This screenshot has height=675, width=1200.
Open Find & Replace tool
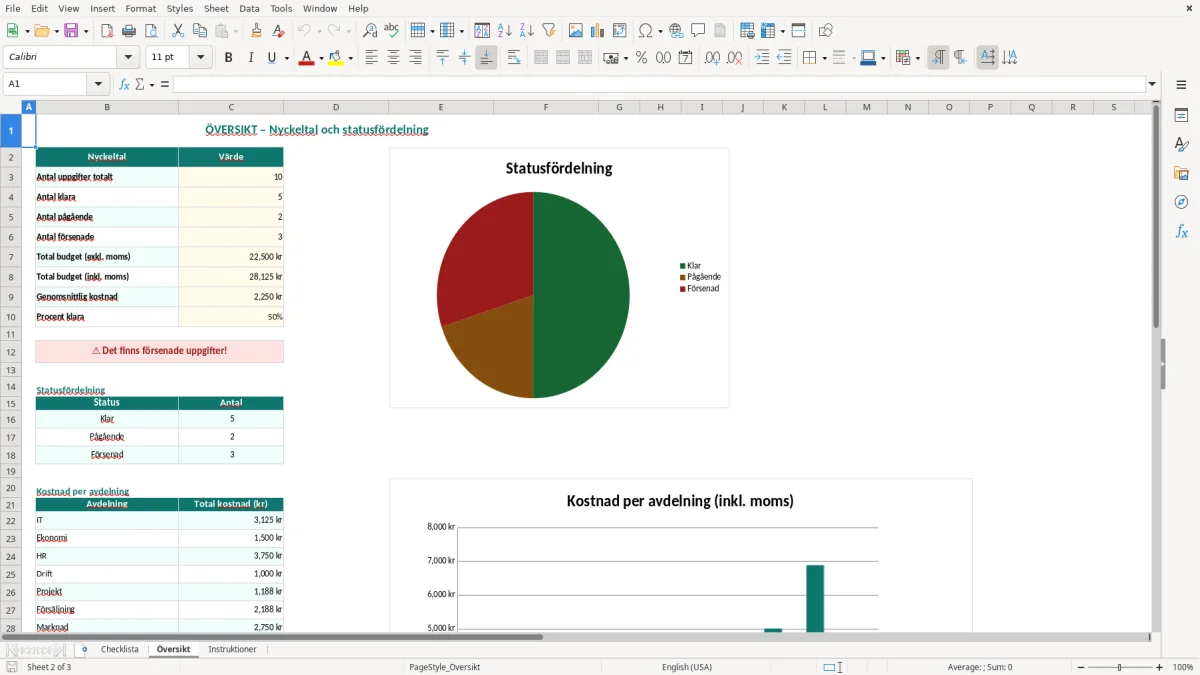[370, 31]
